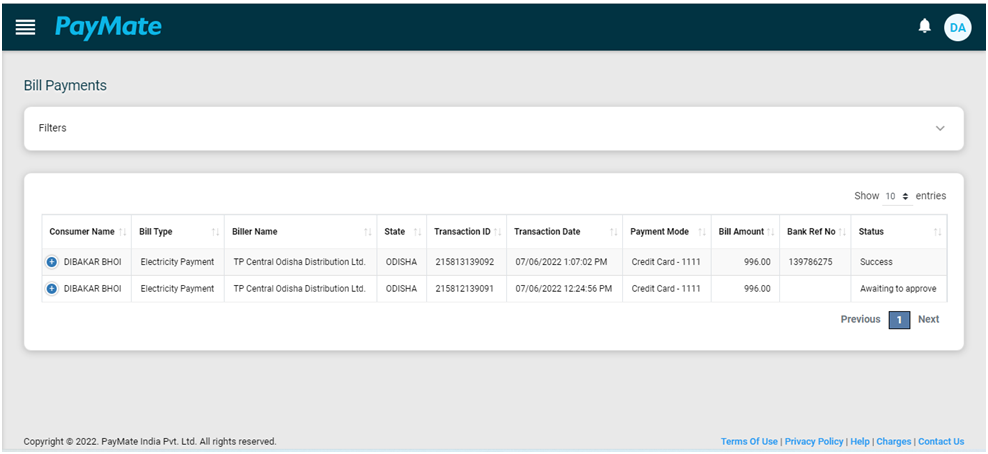This screenshot has height=454, width=988.
Task: Click DIBAKAR BHOI name in Awaiting row
Action: coord(93,289)
